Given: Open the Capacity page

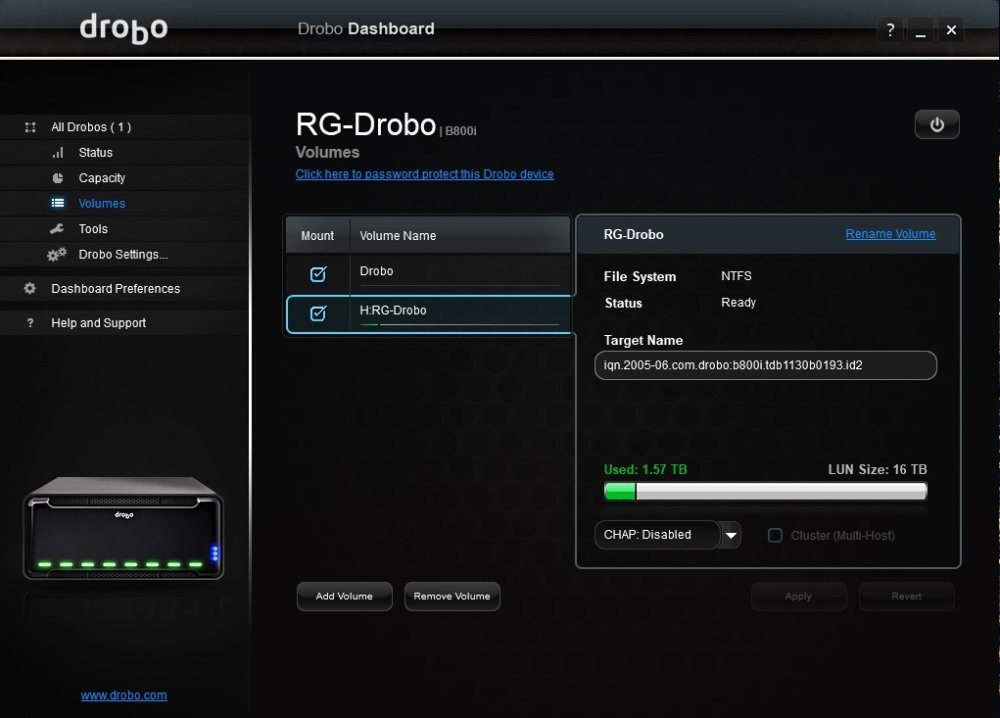Looking at the screenshot, I should point(124,178).
